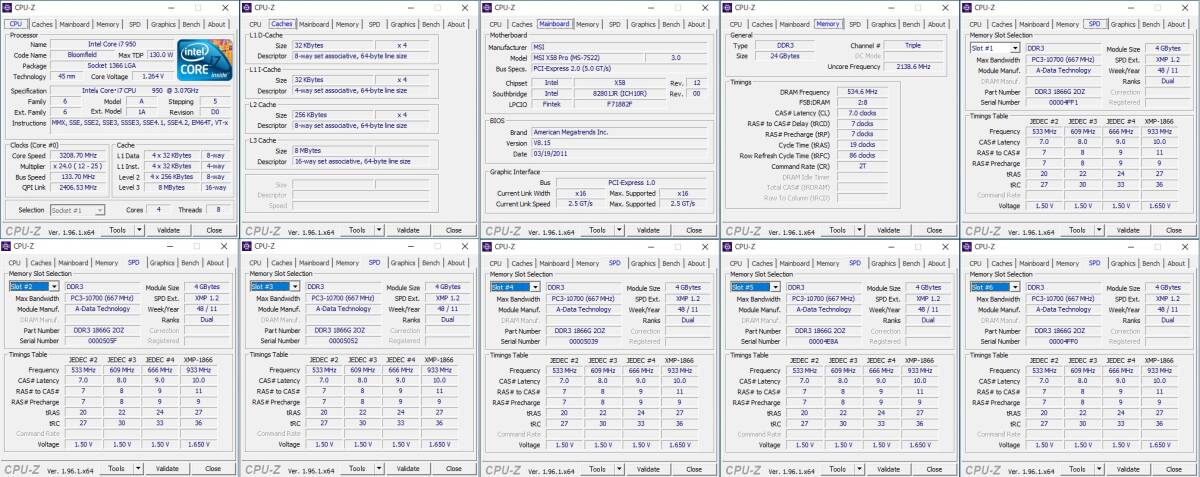1200x477 pixels.
Task: Open the Slot #5 memory slot dropdown
Action: [775, 286]
